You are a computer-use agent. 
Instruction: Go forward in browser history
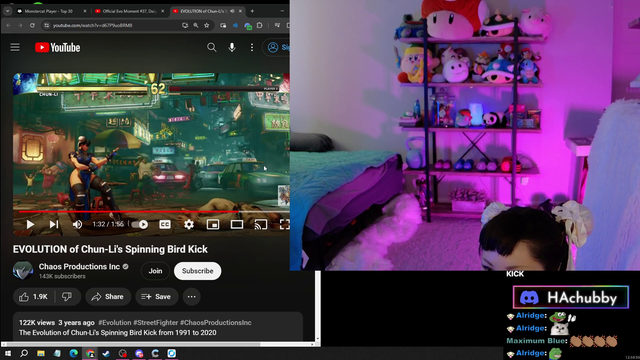point(20,25)
